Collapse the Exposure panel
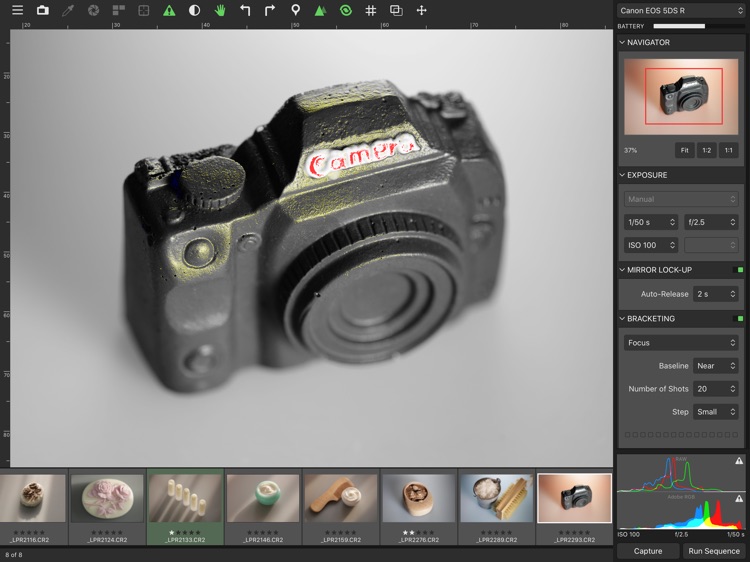Screen dimensions: 750x562 click(x=622, y=175)
